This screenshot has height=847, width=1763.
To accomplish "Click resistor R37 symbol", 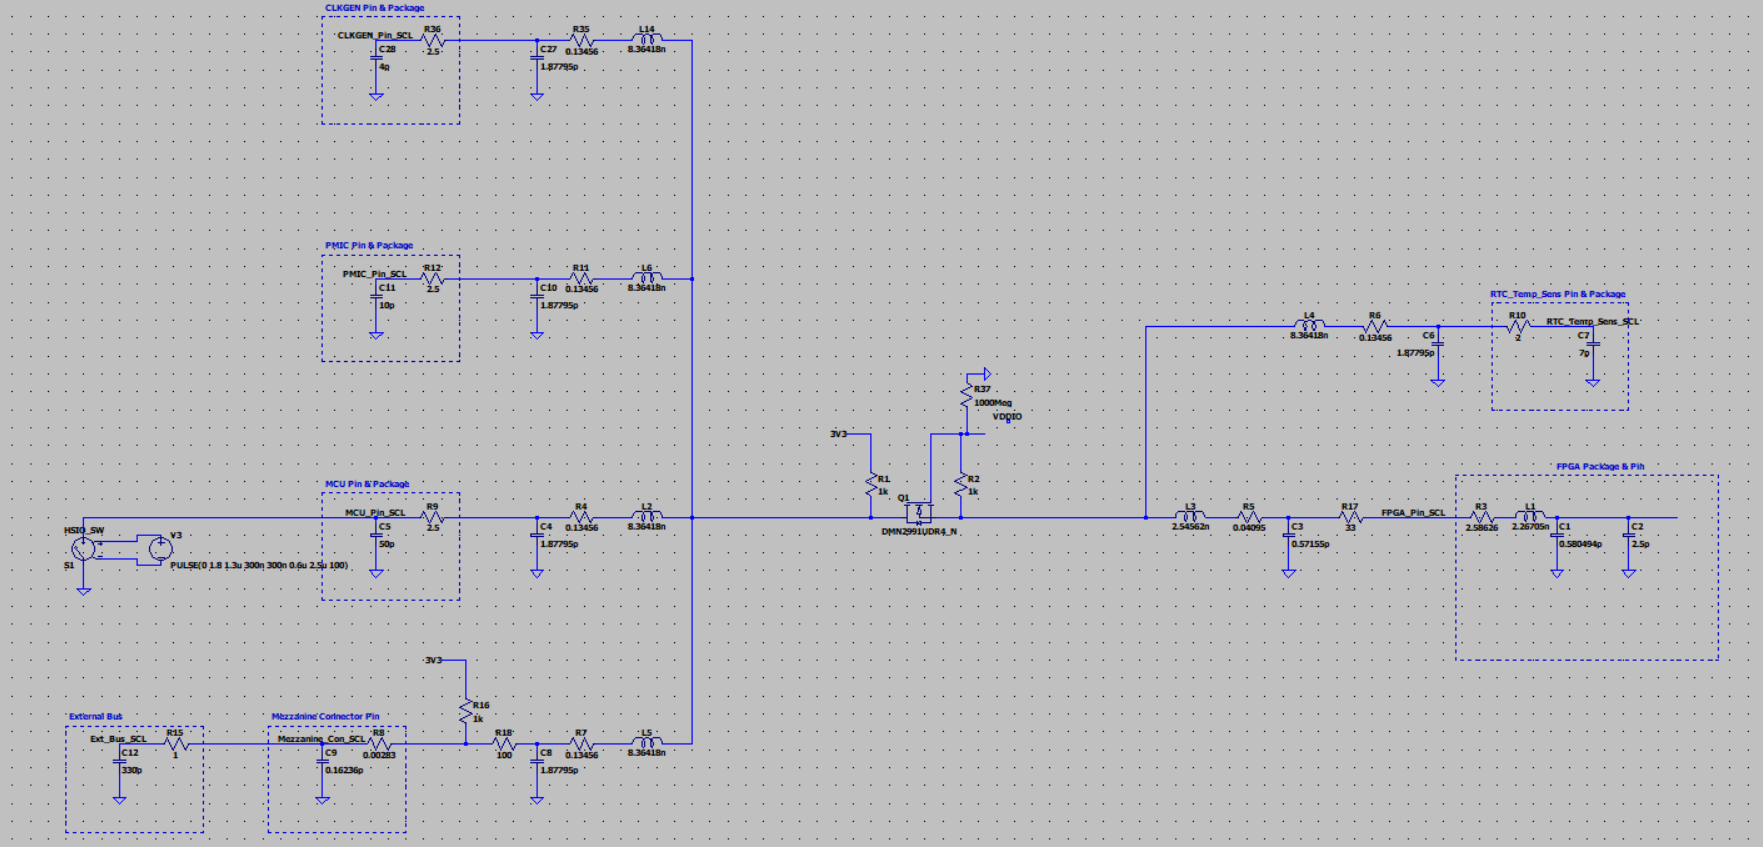I will [x=966, y=395].
